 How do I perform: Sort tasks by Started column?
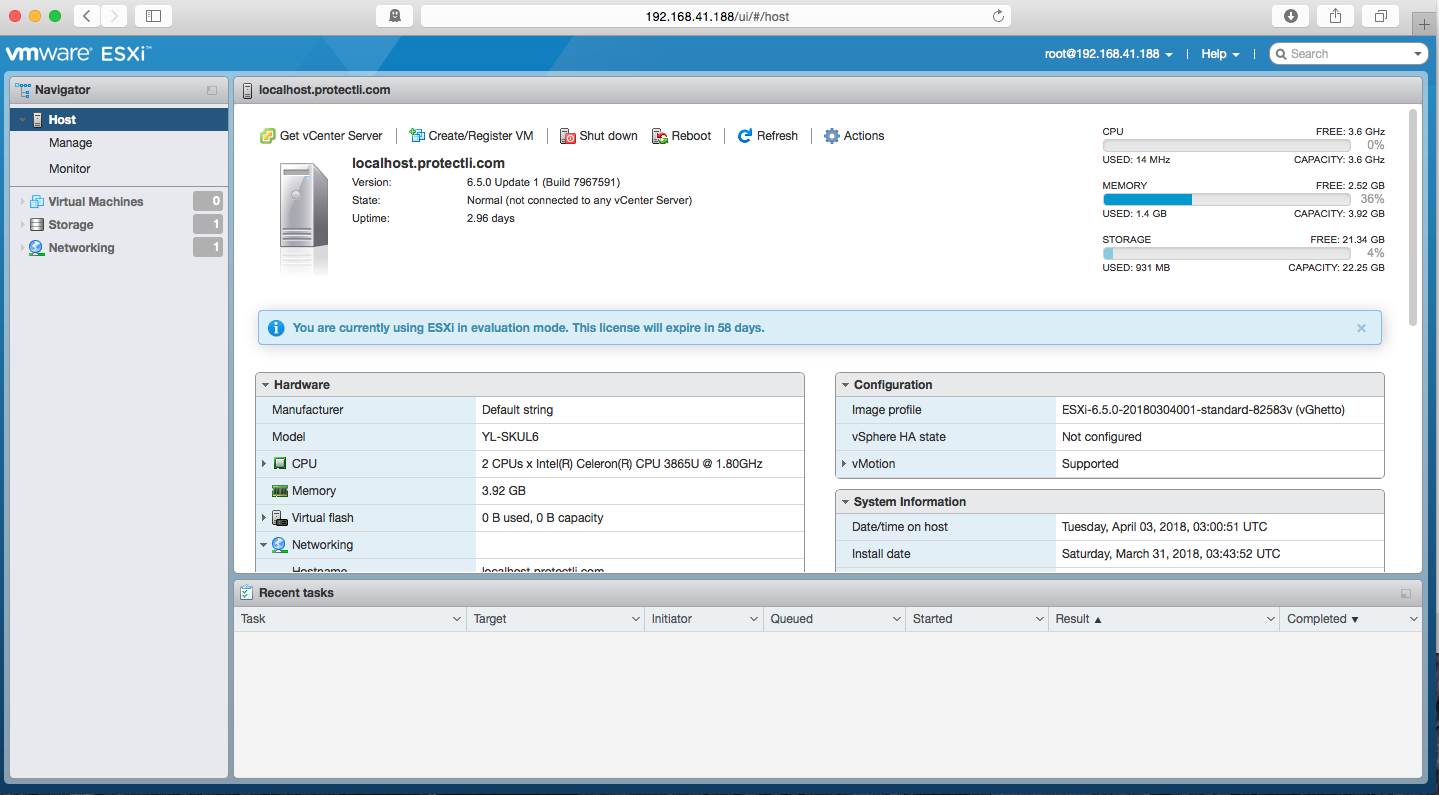[x=932, y=619]
